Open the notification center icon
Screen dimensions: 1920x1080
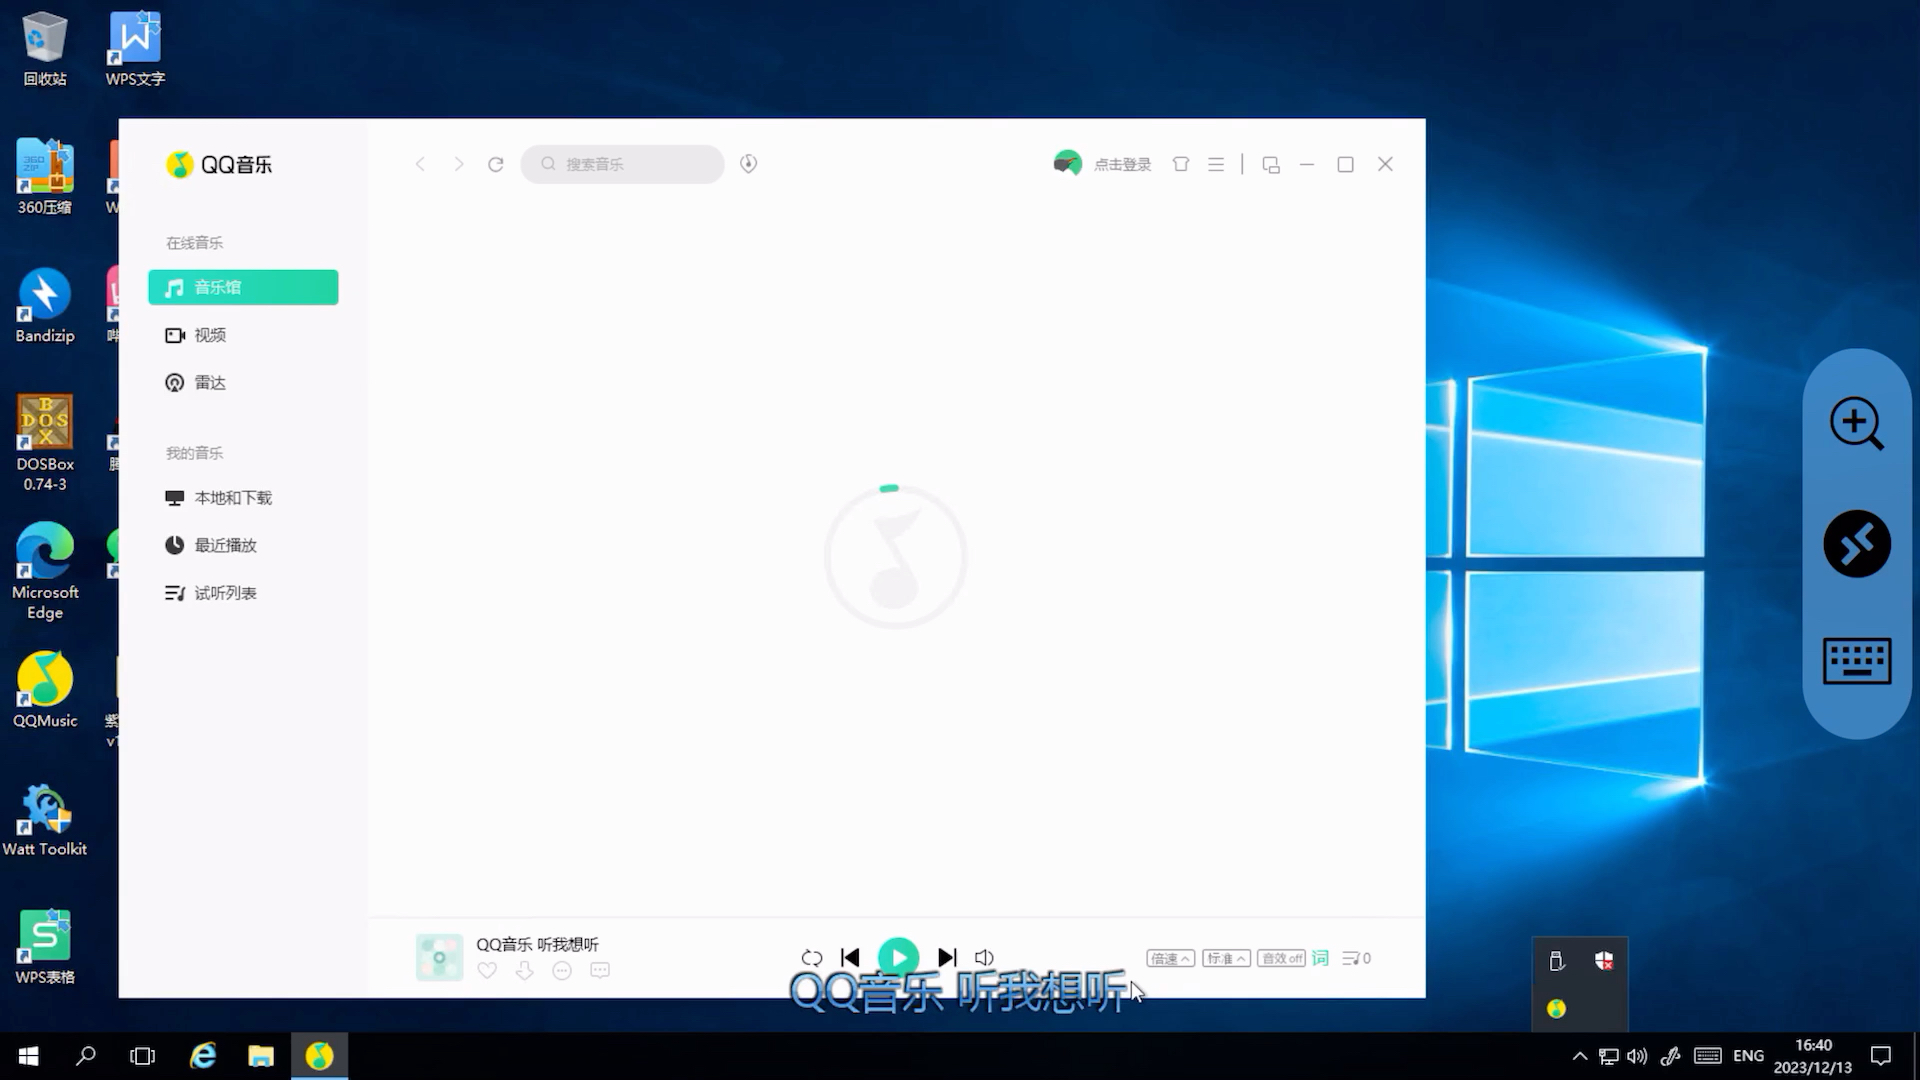click(x=1881, y=1056)
